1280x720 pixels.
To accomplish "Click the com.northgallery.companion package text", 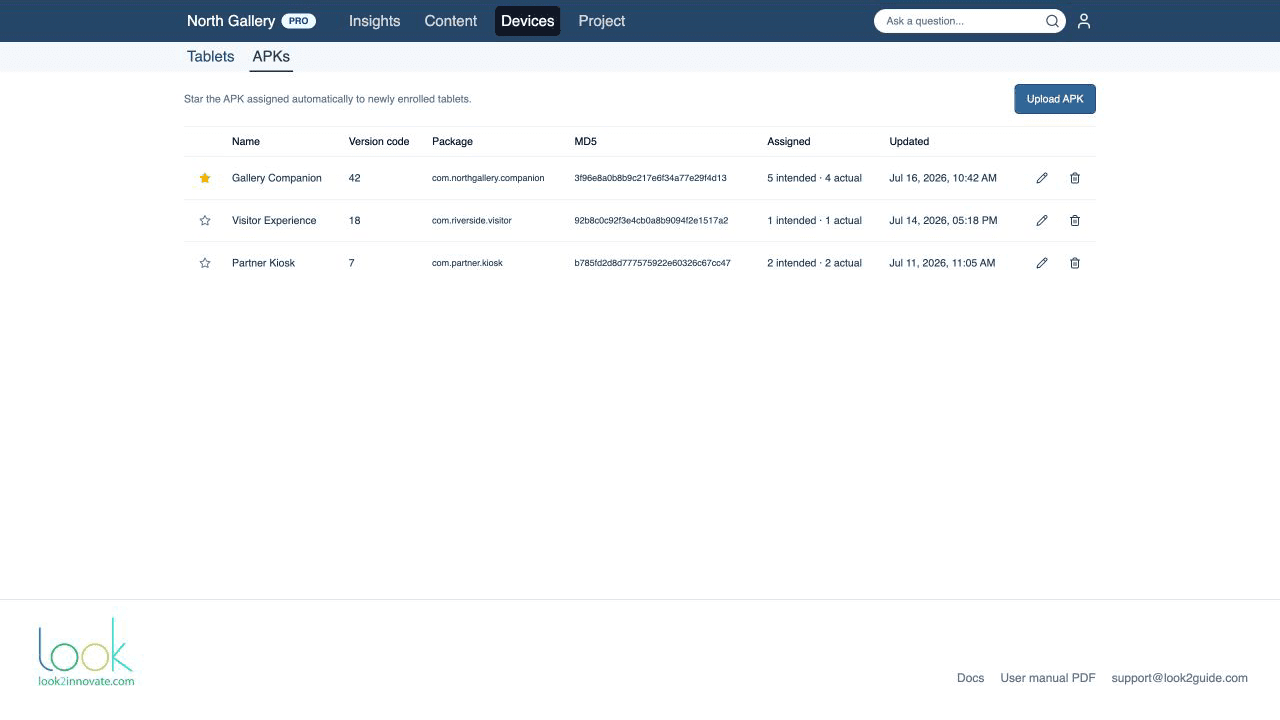I will (x=488, y=178).
